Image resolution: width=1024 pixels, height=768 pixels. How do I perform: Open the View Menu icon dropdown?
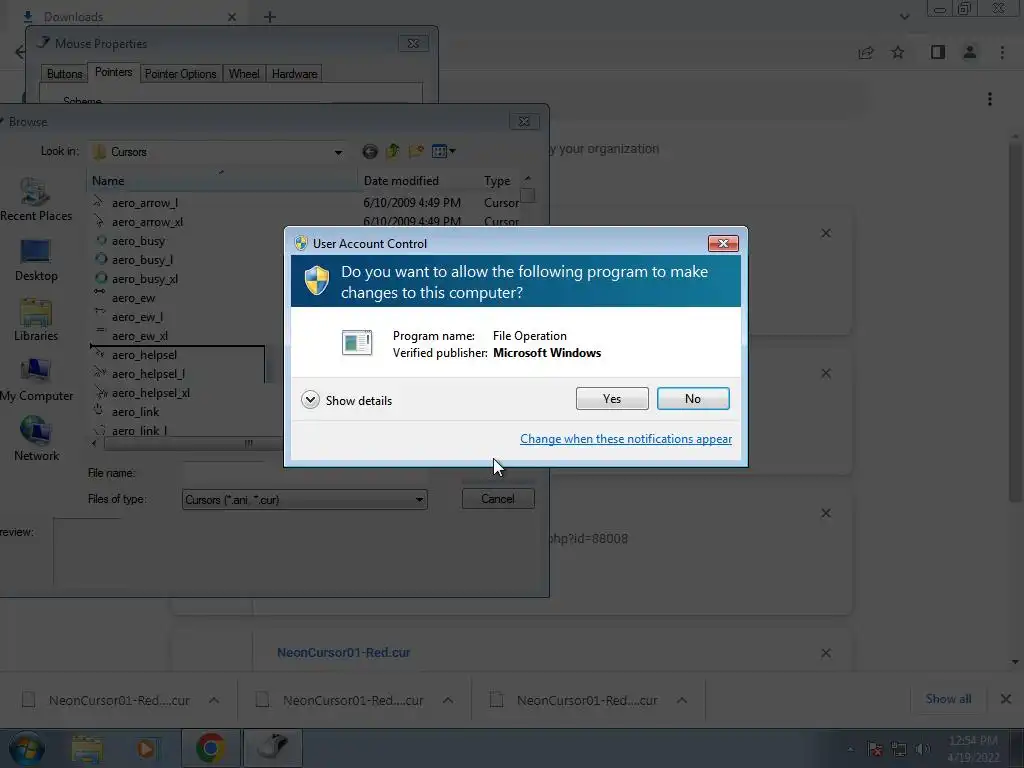click(x=443, y=152)
